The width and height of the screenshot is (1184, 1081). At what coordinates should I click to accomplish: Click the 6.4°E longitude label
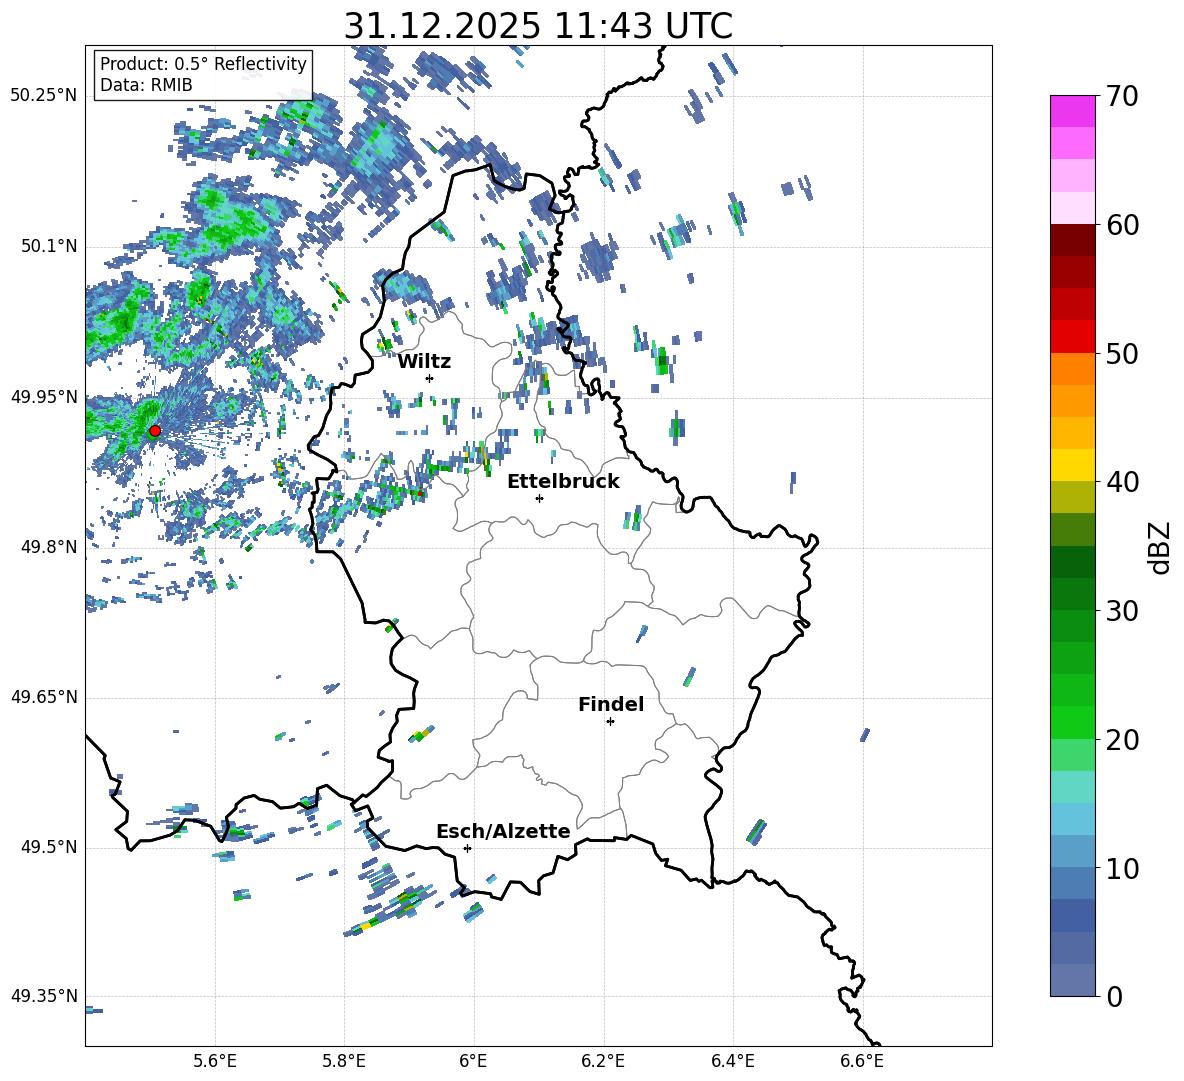click(732, 1062)
